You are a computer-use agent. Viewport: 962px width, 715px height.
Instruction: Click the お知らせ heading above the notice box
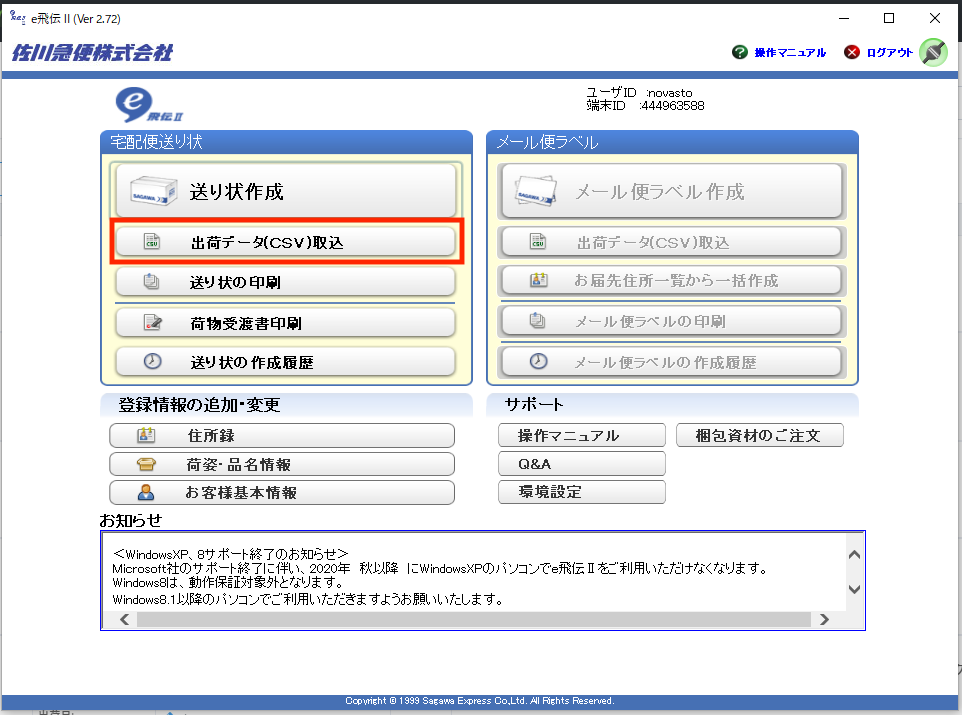(x=131, y=520)
